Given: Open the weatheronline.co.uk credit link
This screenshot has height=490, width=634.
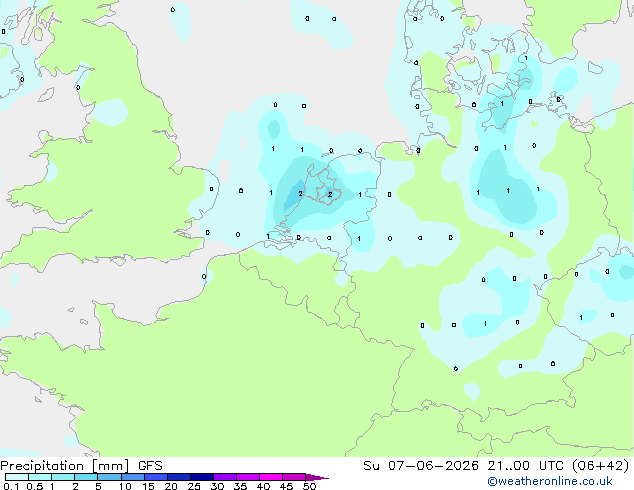Looking at the screenshot, I should [550, 481].
